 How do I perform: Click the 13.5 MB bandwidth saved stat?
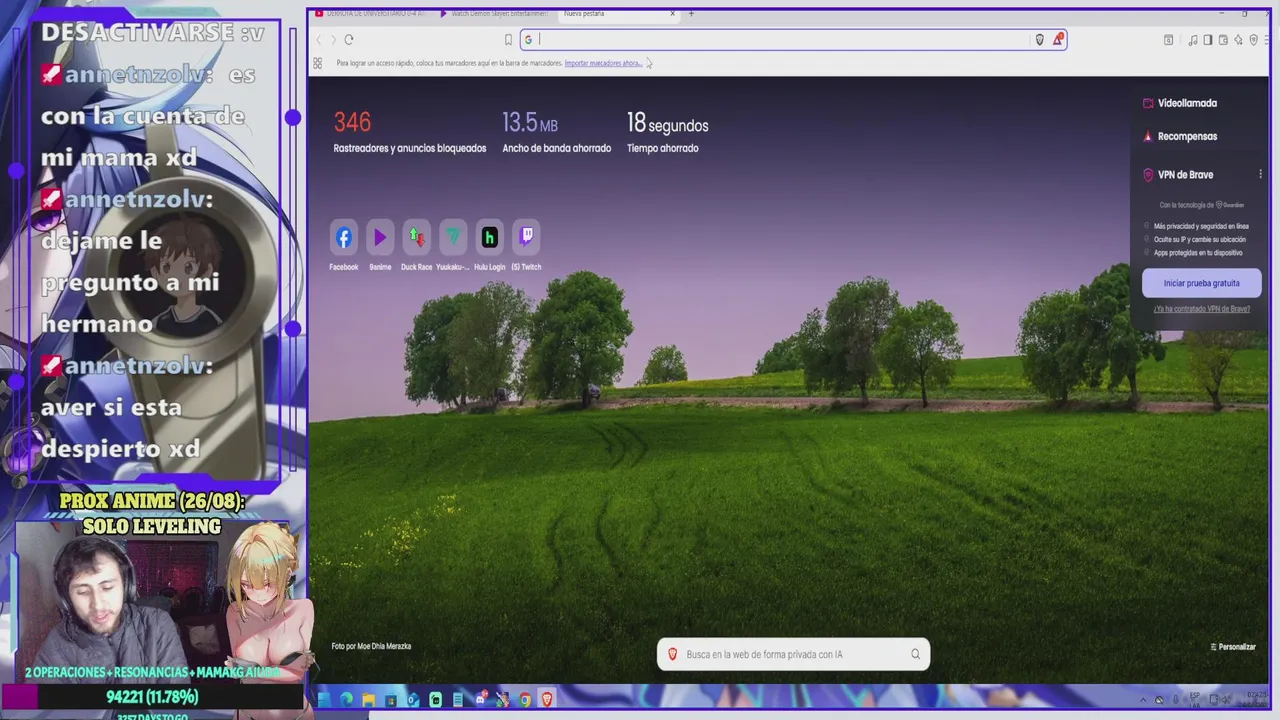pos(556,133)
